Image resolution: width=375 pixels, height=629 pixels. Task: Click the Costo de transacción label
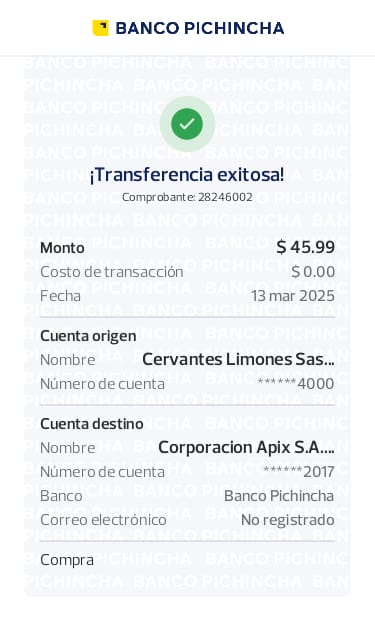[x=112, y=272]
